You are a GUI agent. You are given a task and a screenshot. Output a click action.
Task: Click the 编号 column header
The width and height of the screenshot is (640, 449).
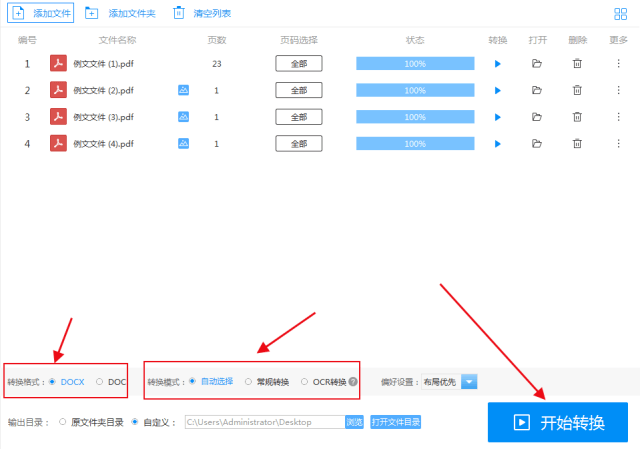point(27,40)
